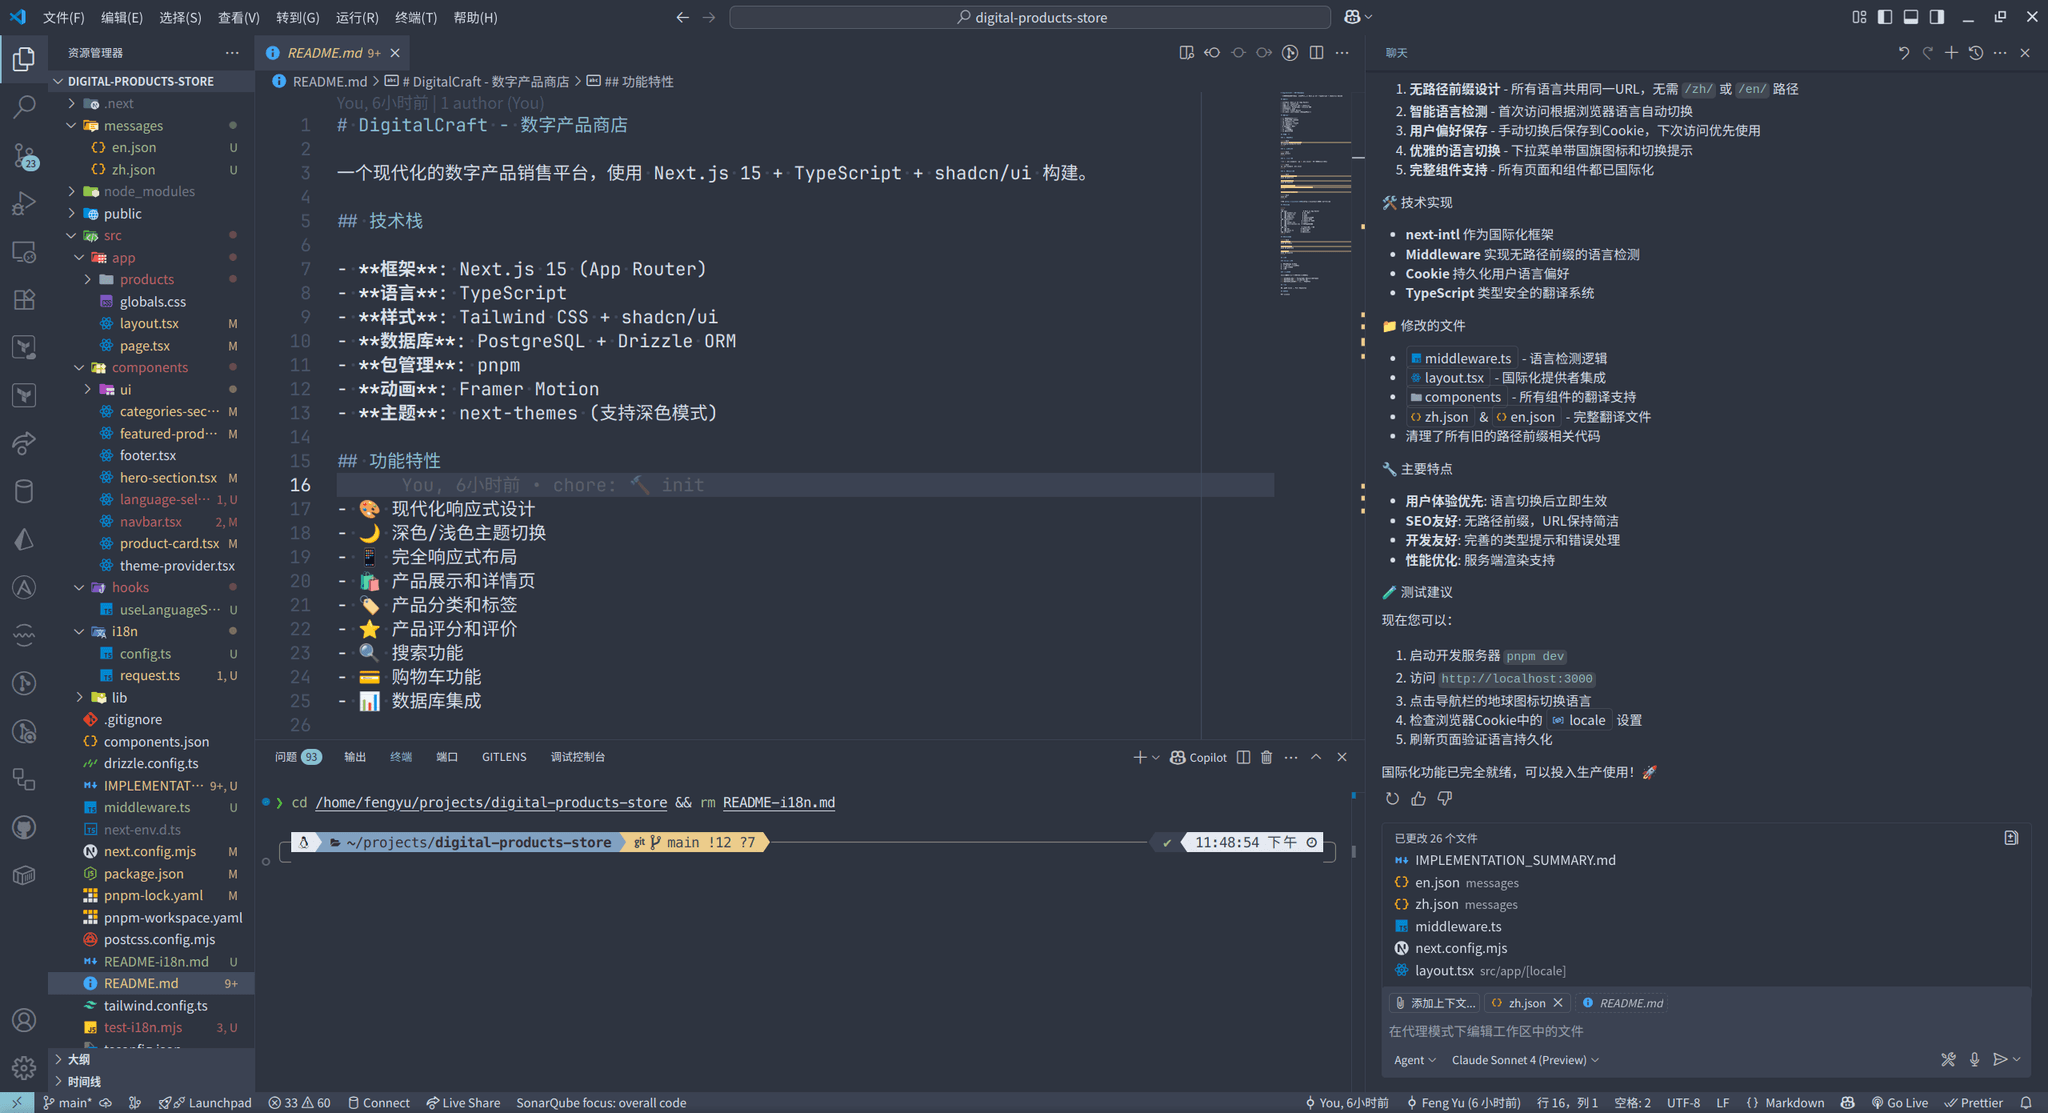Switch to the 输出 panel tab
Screen dimensions: 2048x1113
355,757
